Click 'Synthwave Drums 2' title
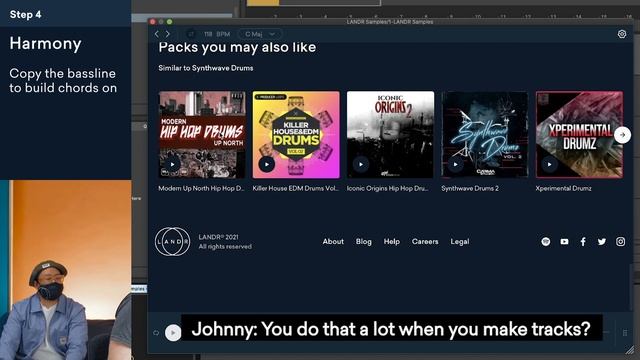 coord(470,188)
